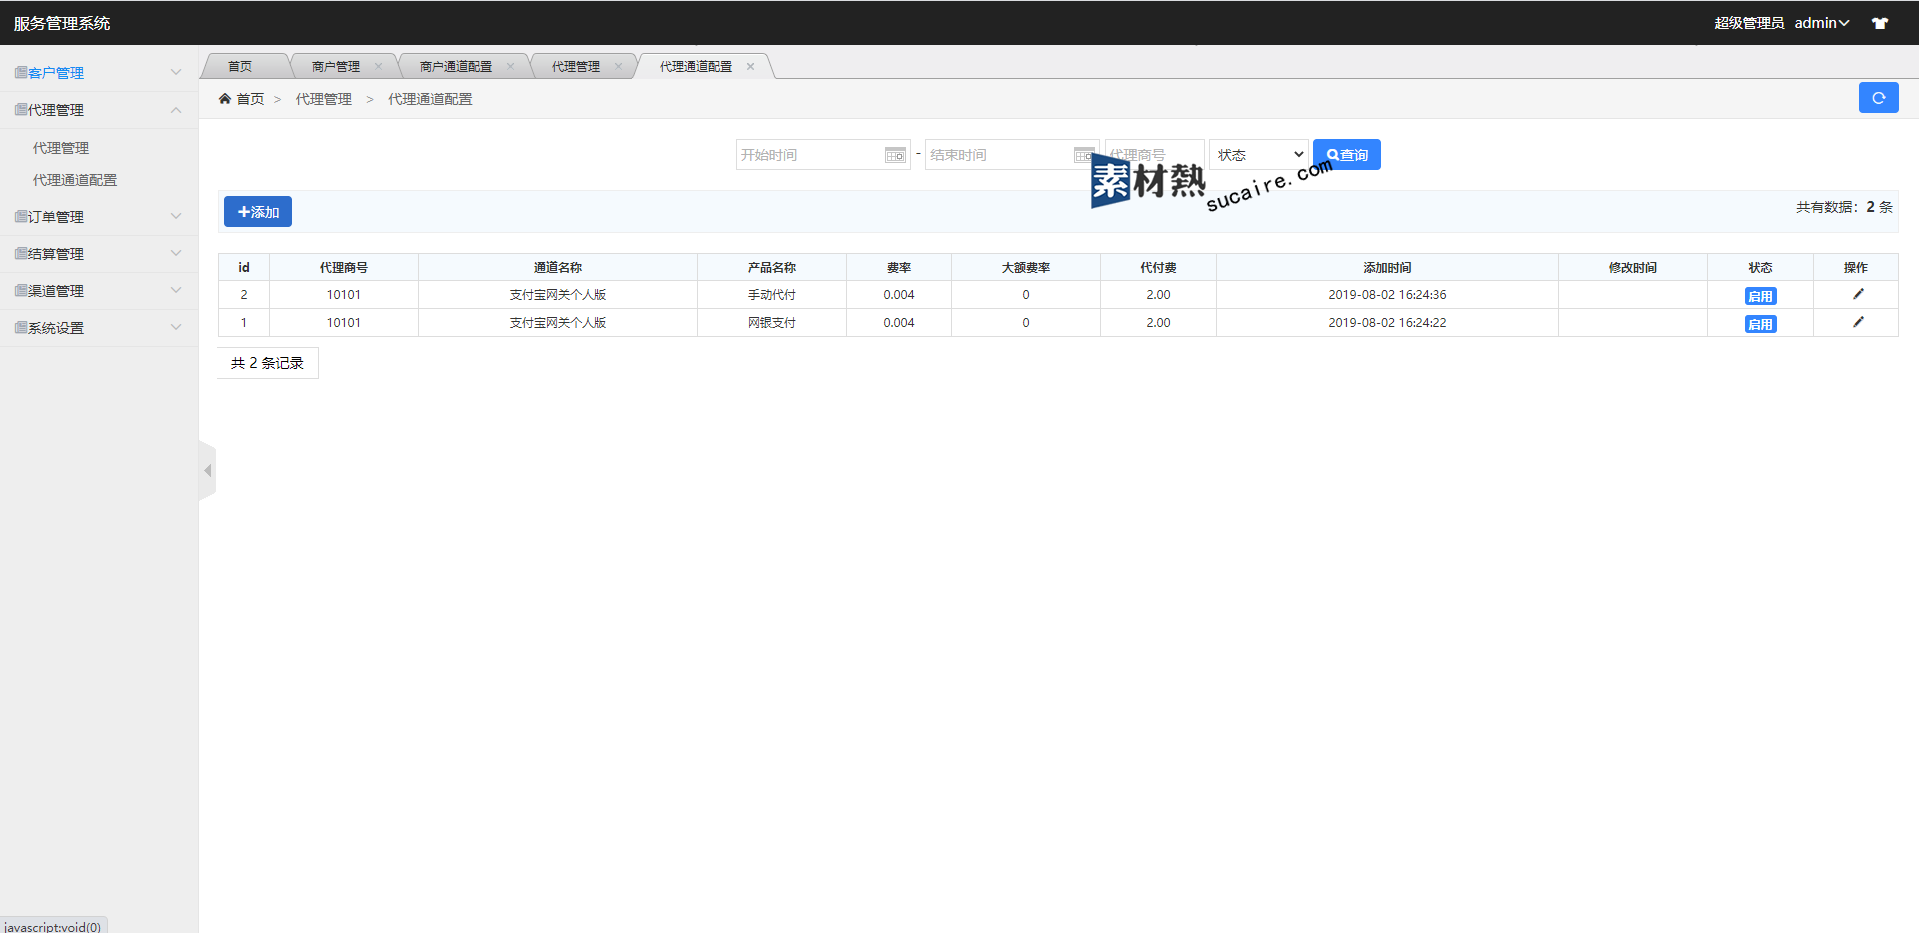Open the 状态 dropdown filter
The width and height of the screenshot is (1919, 933).
click(x=1258, y=155)
